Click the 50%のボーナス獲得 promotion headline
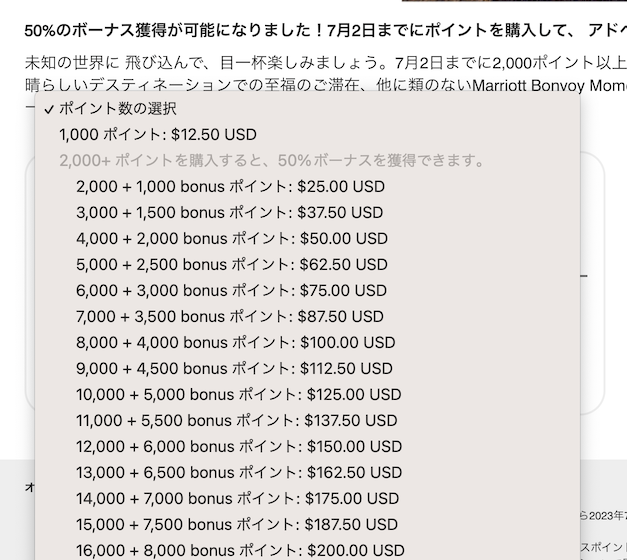Image resolution: width=627 pixels, height=560 pixels. tap(325, 30)
